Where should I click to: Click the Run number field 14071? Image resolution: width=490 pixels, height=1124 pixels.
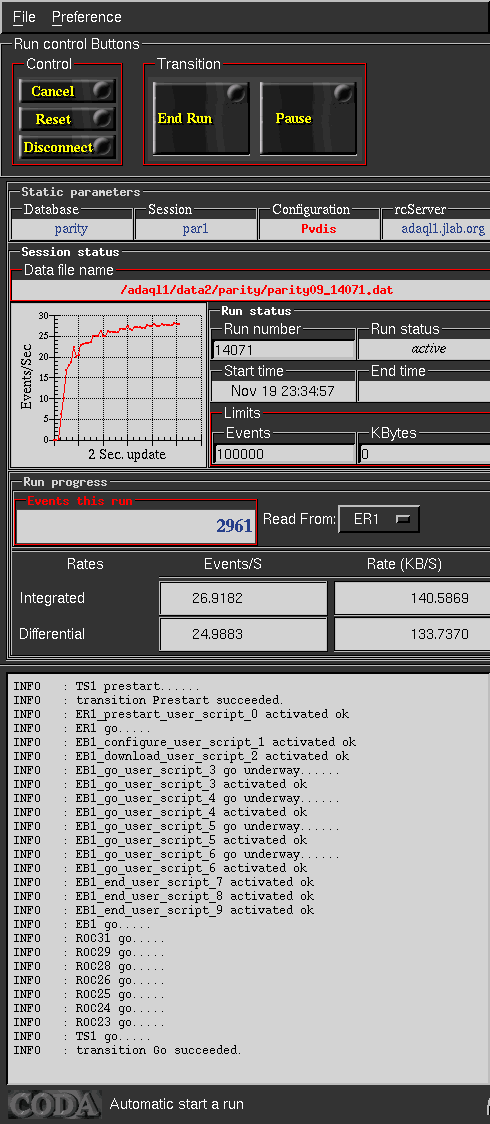coord(284,349)
